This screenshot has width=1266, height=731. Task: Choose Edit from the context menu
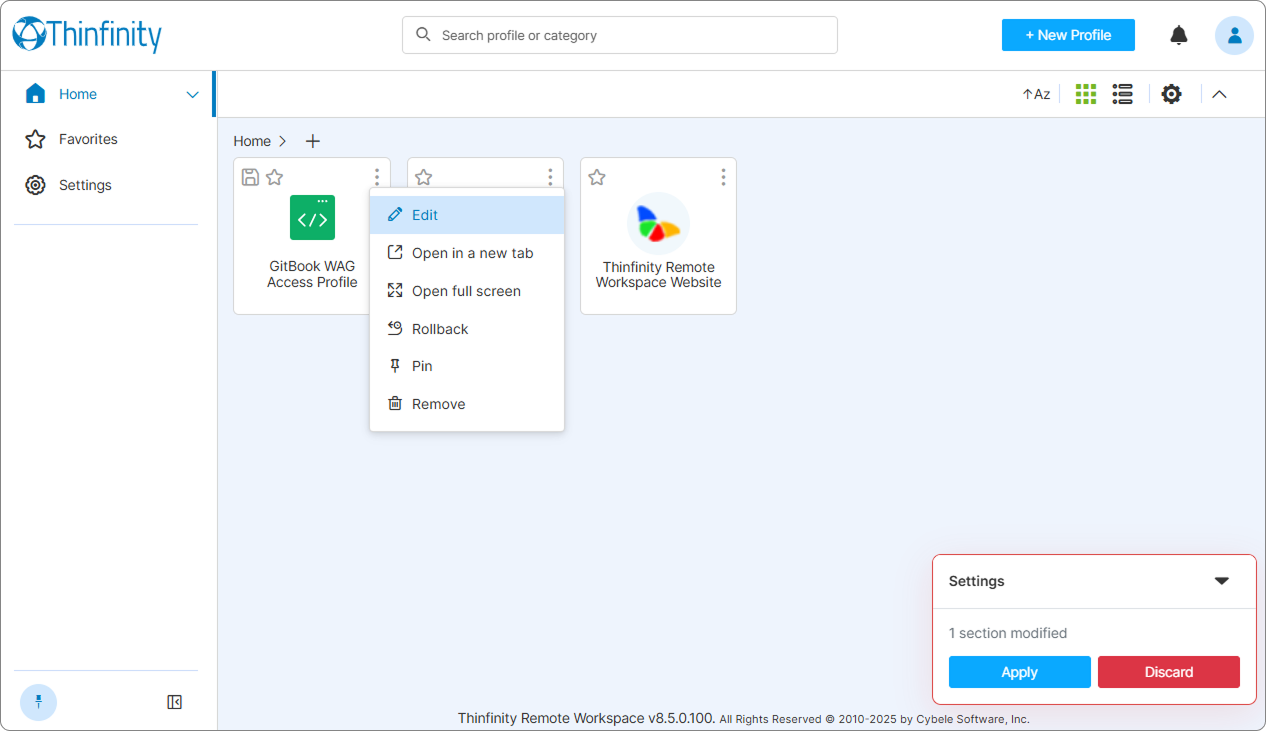[467, 215]
